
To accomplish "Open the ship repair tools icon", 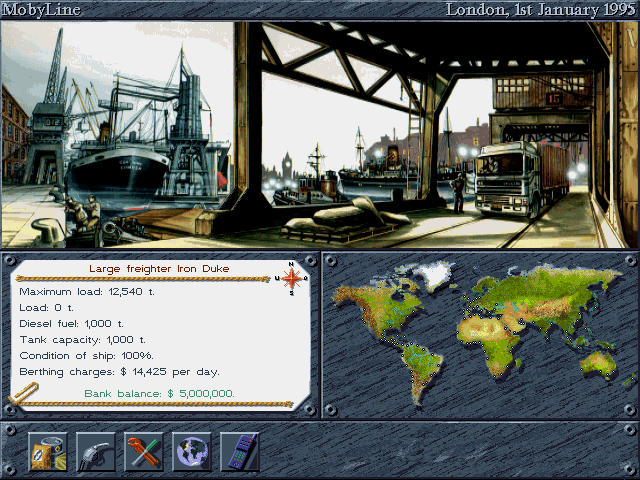I will [144, 451].
